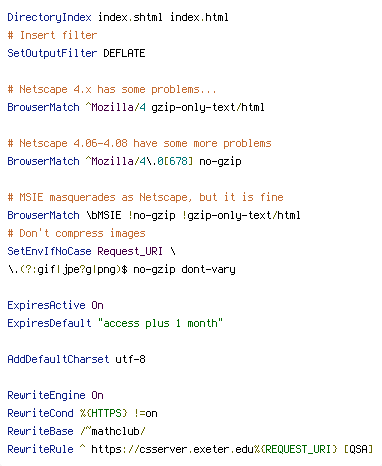The image size is (382, 466).
Task: Click the RewriteEngine directive
Action: tap(46, 395)
